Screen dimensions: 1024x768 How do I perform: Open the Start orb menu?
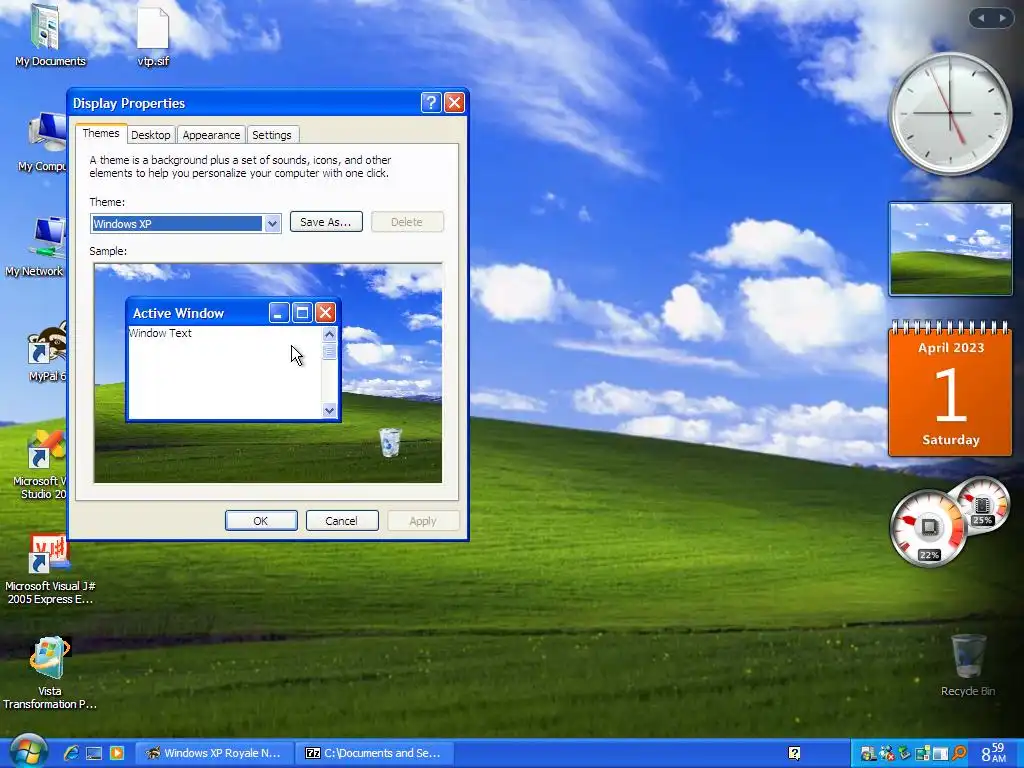pos(27,751)
